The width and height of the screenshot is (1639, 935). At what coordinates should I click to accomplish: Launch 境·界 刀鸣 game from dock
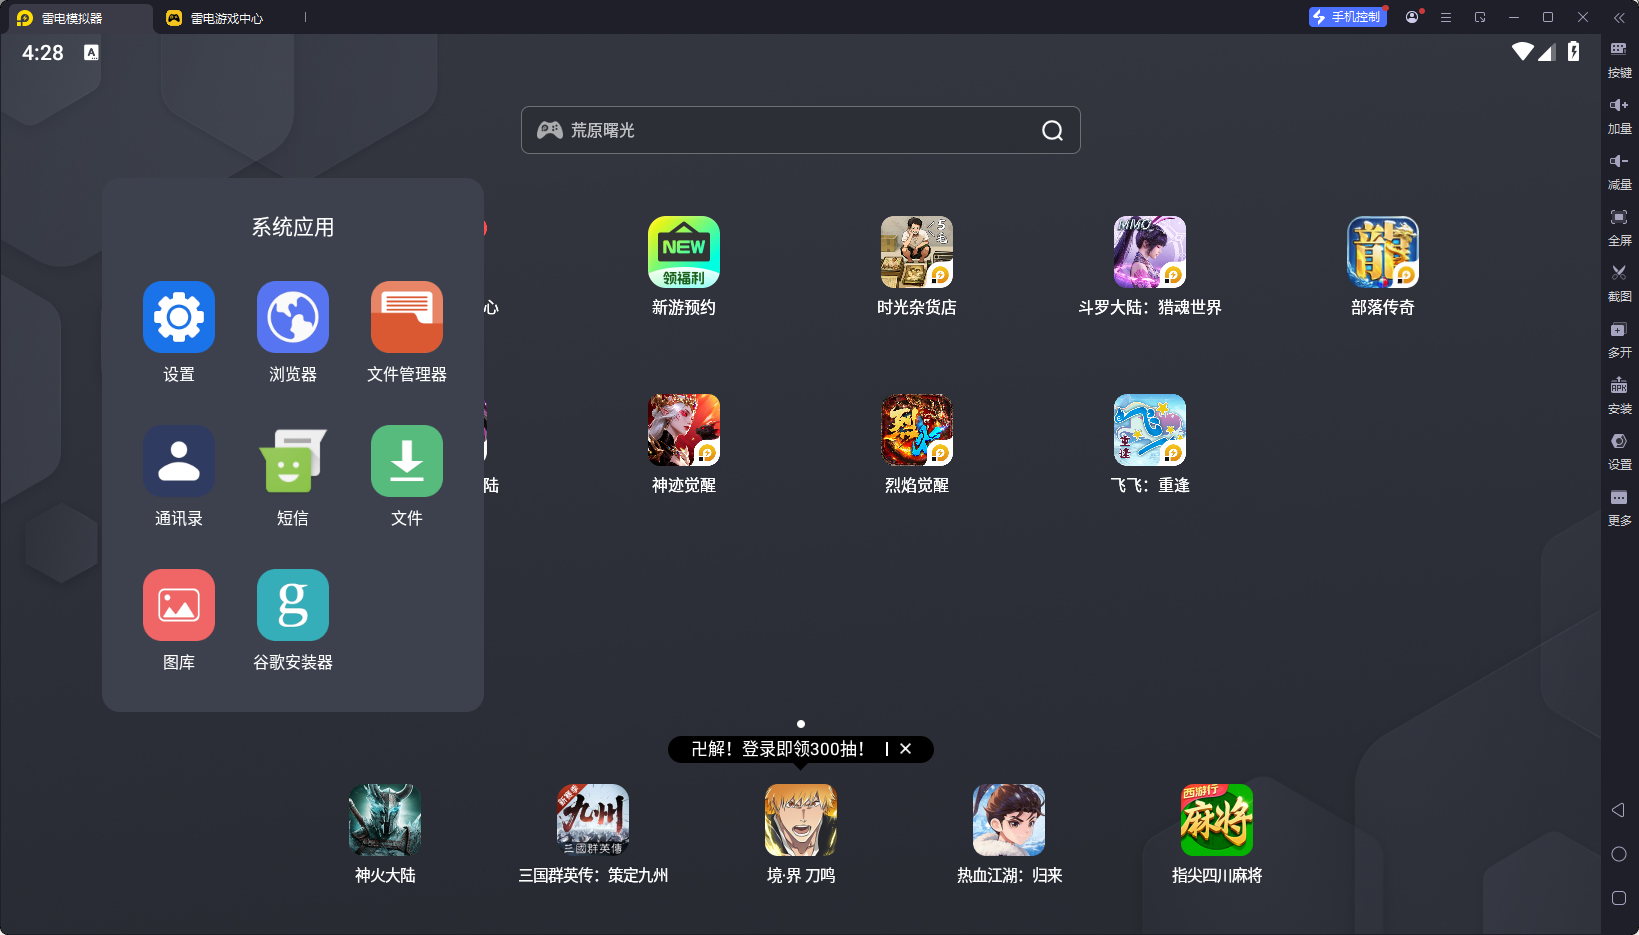point(800,820)
